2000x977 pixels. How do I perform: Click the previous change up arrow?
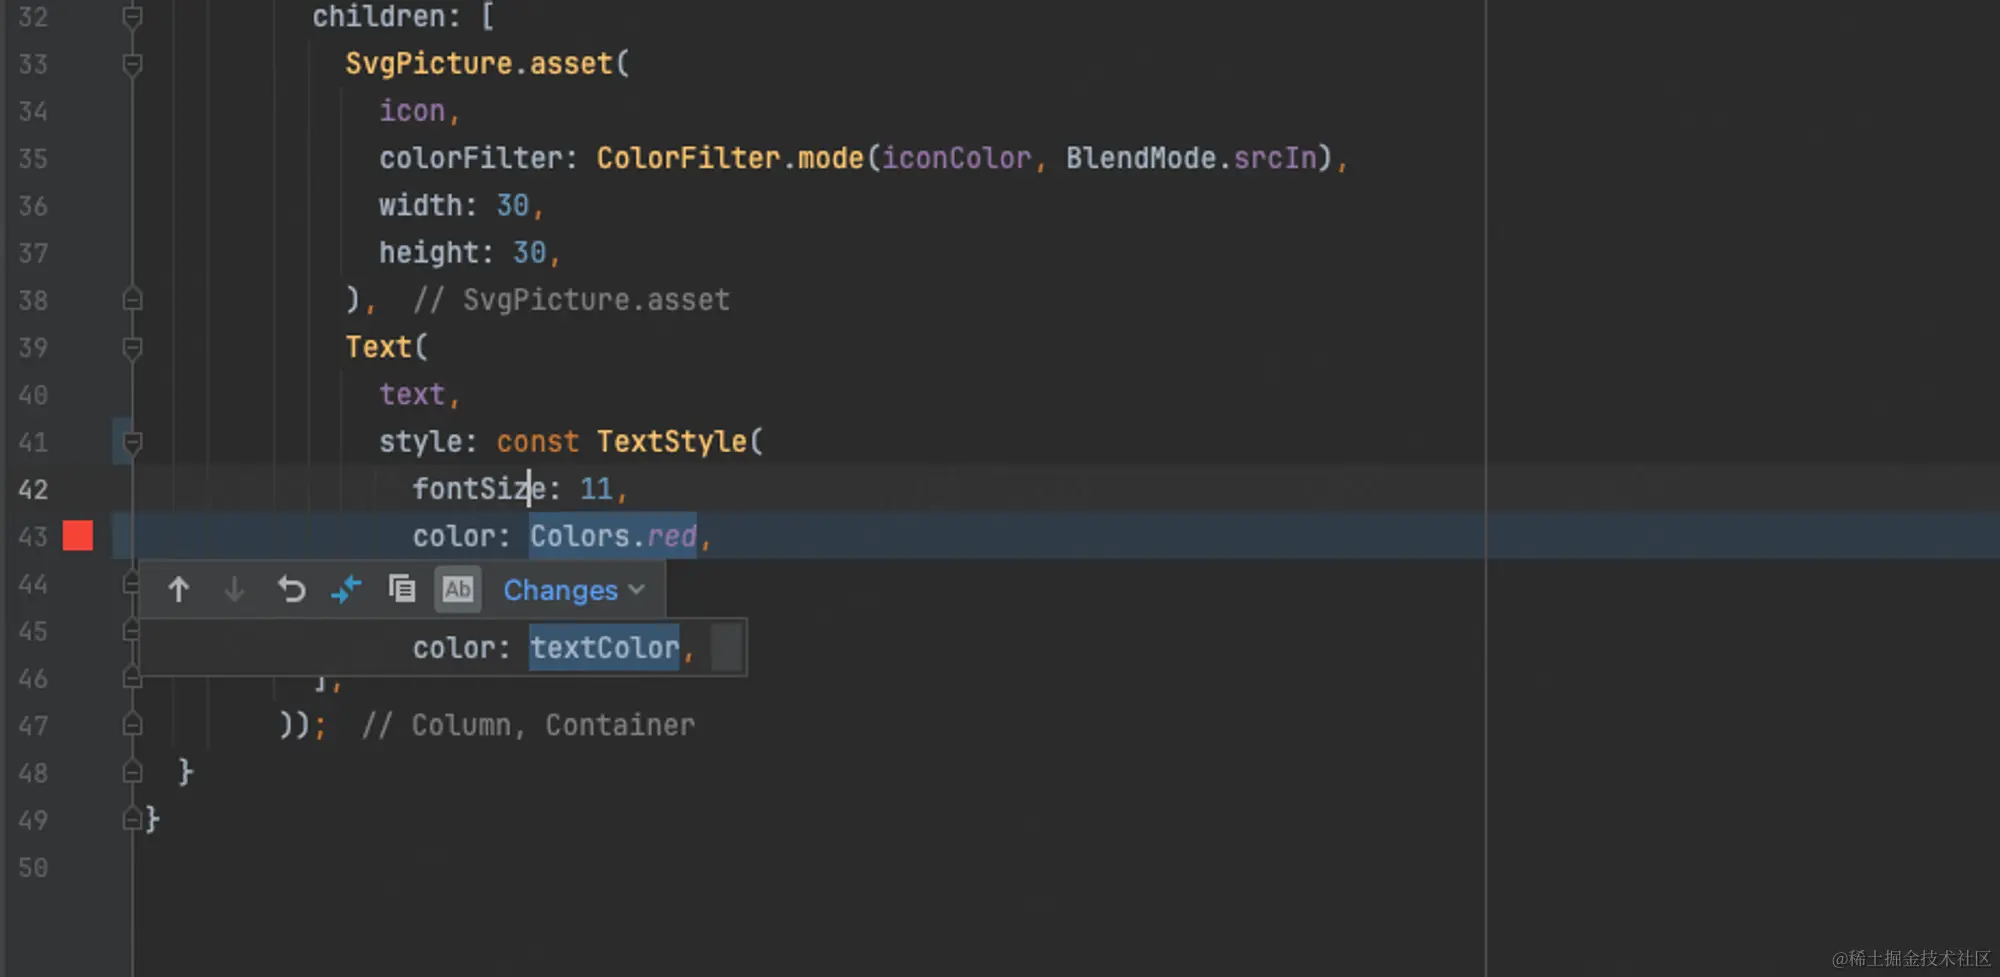[179, 589]
